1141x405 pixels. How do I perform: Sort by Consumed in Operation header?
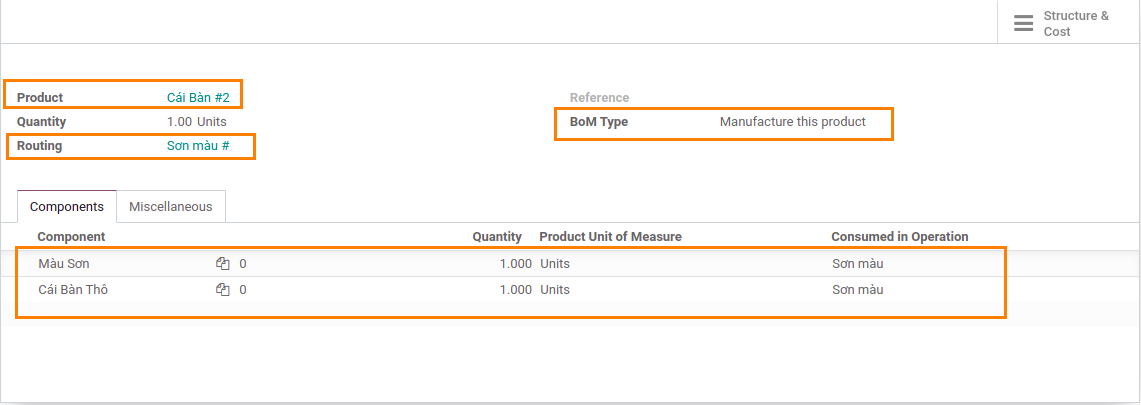click(x=899, y=237)
